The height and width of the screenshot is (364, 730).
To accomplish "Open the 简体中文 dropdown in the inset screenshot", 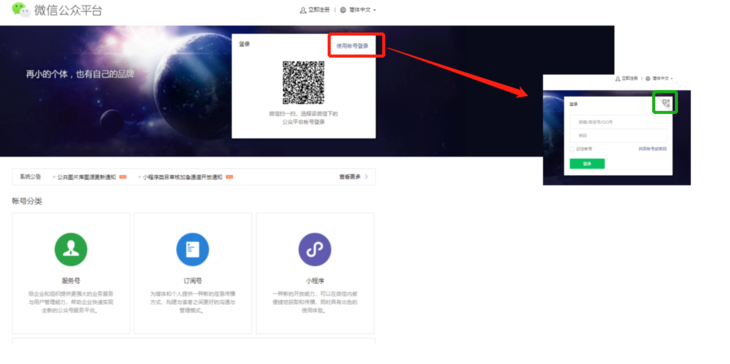I will (x=662, y=79).
